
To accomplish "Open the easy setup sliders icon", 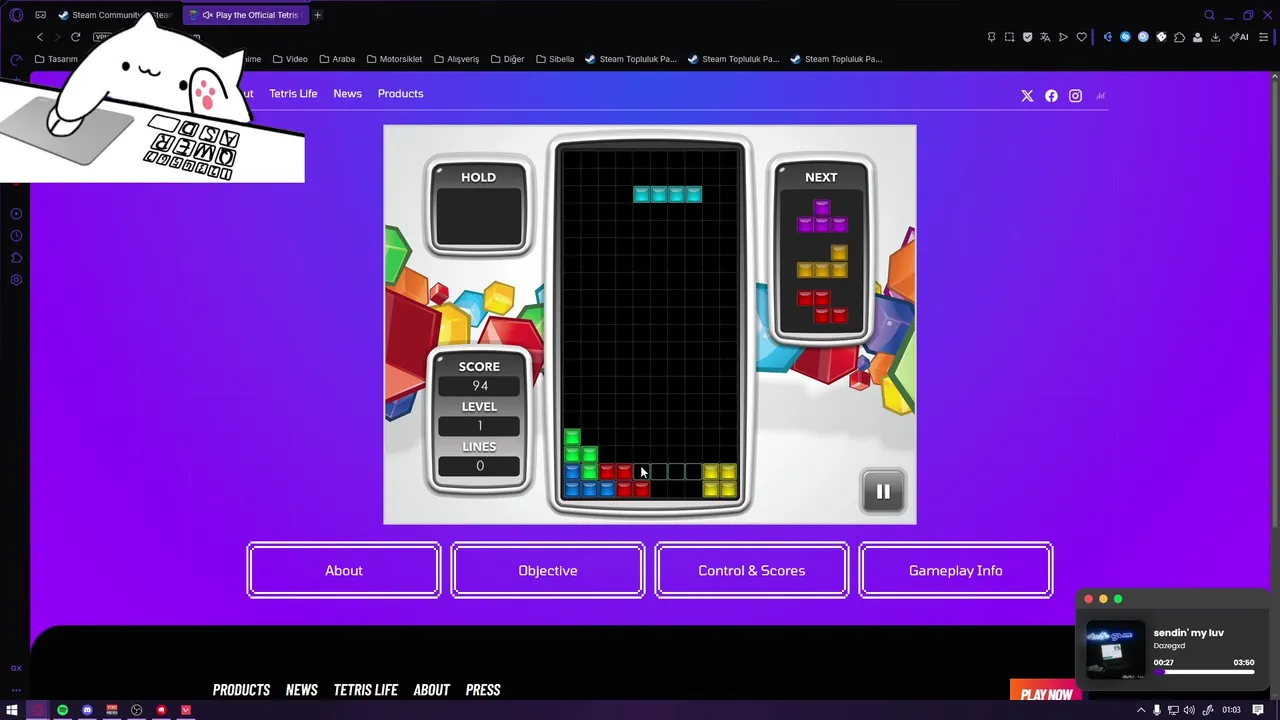I will tap(1265, 37).
